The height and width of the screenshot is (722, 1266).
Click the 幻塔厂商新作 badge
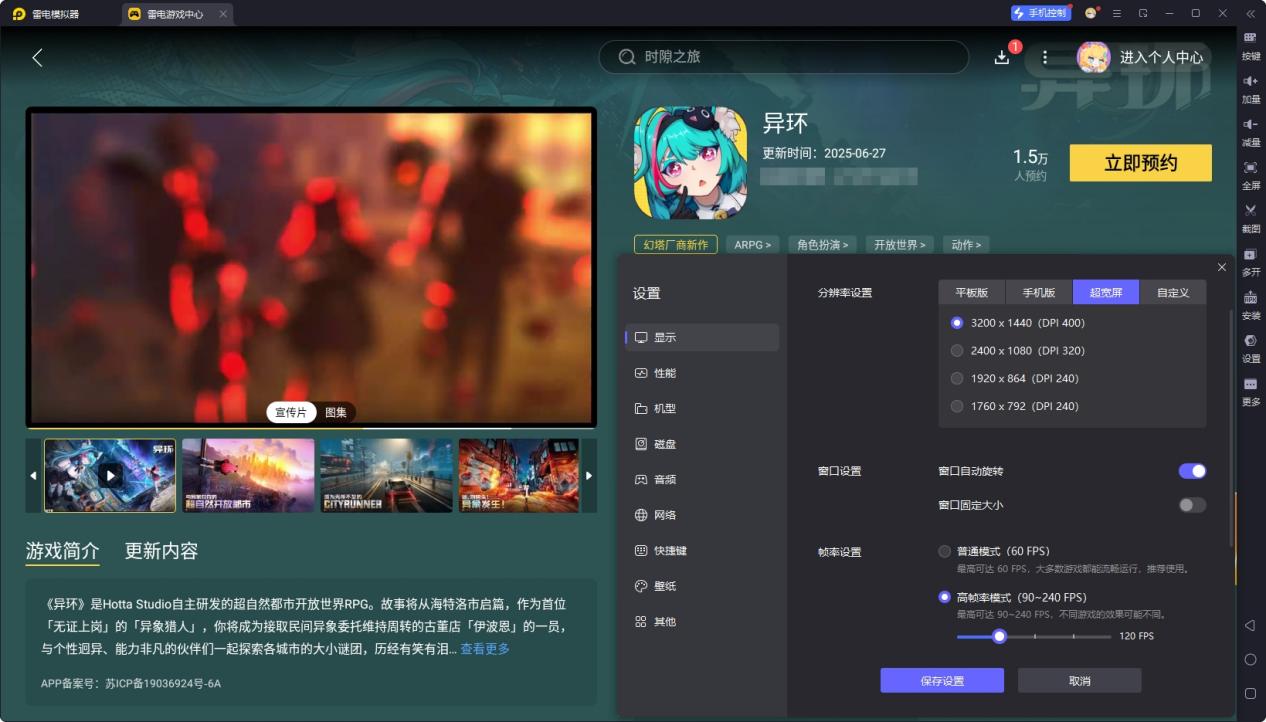tap(675, 245)
